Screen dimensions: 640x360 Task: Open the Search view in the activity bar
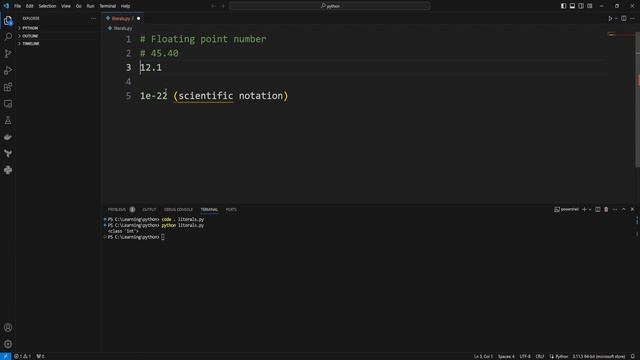[8, 37]
